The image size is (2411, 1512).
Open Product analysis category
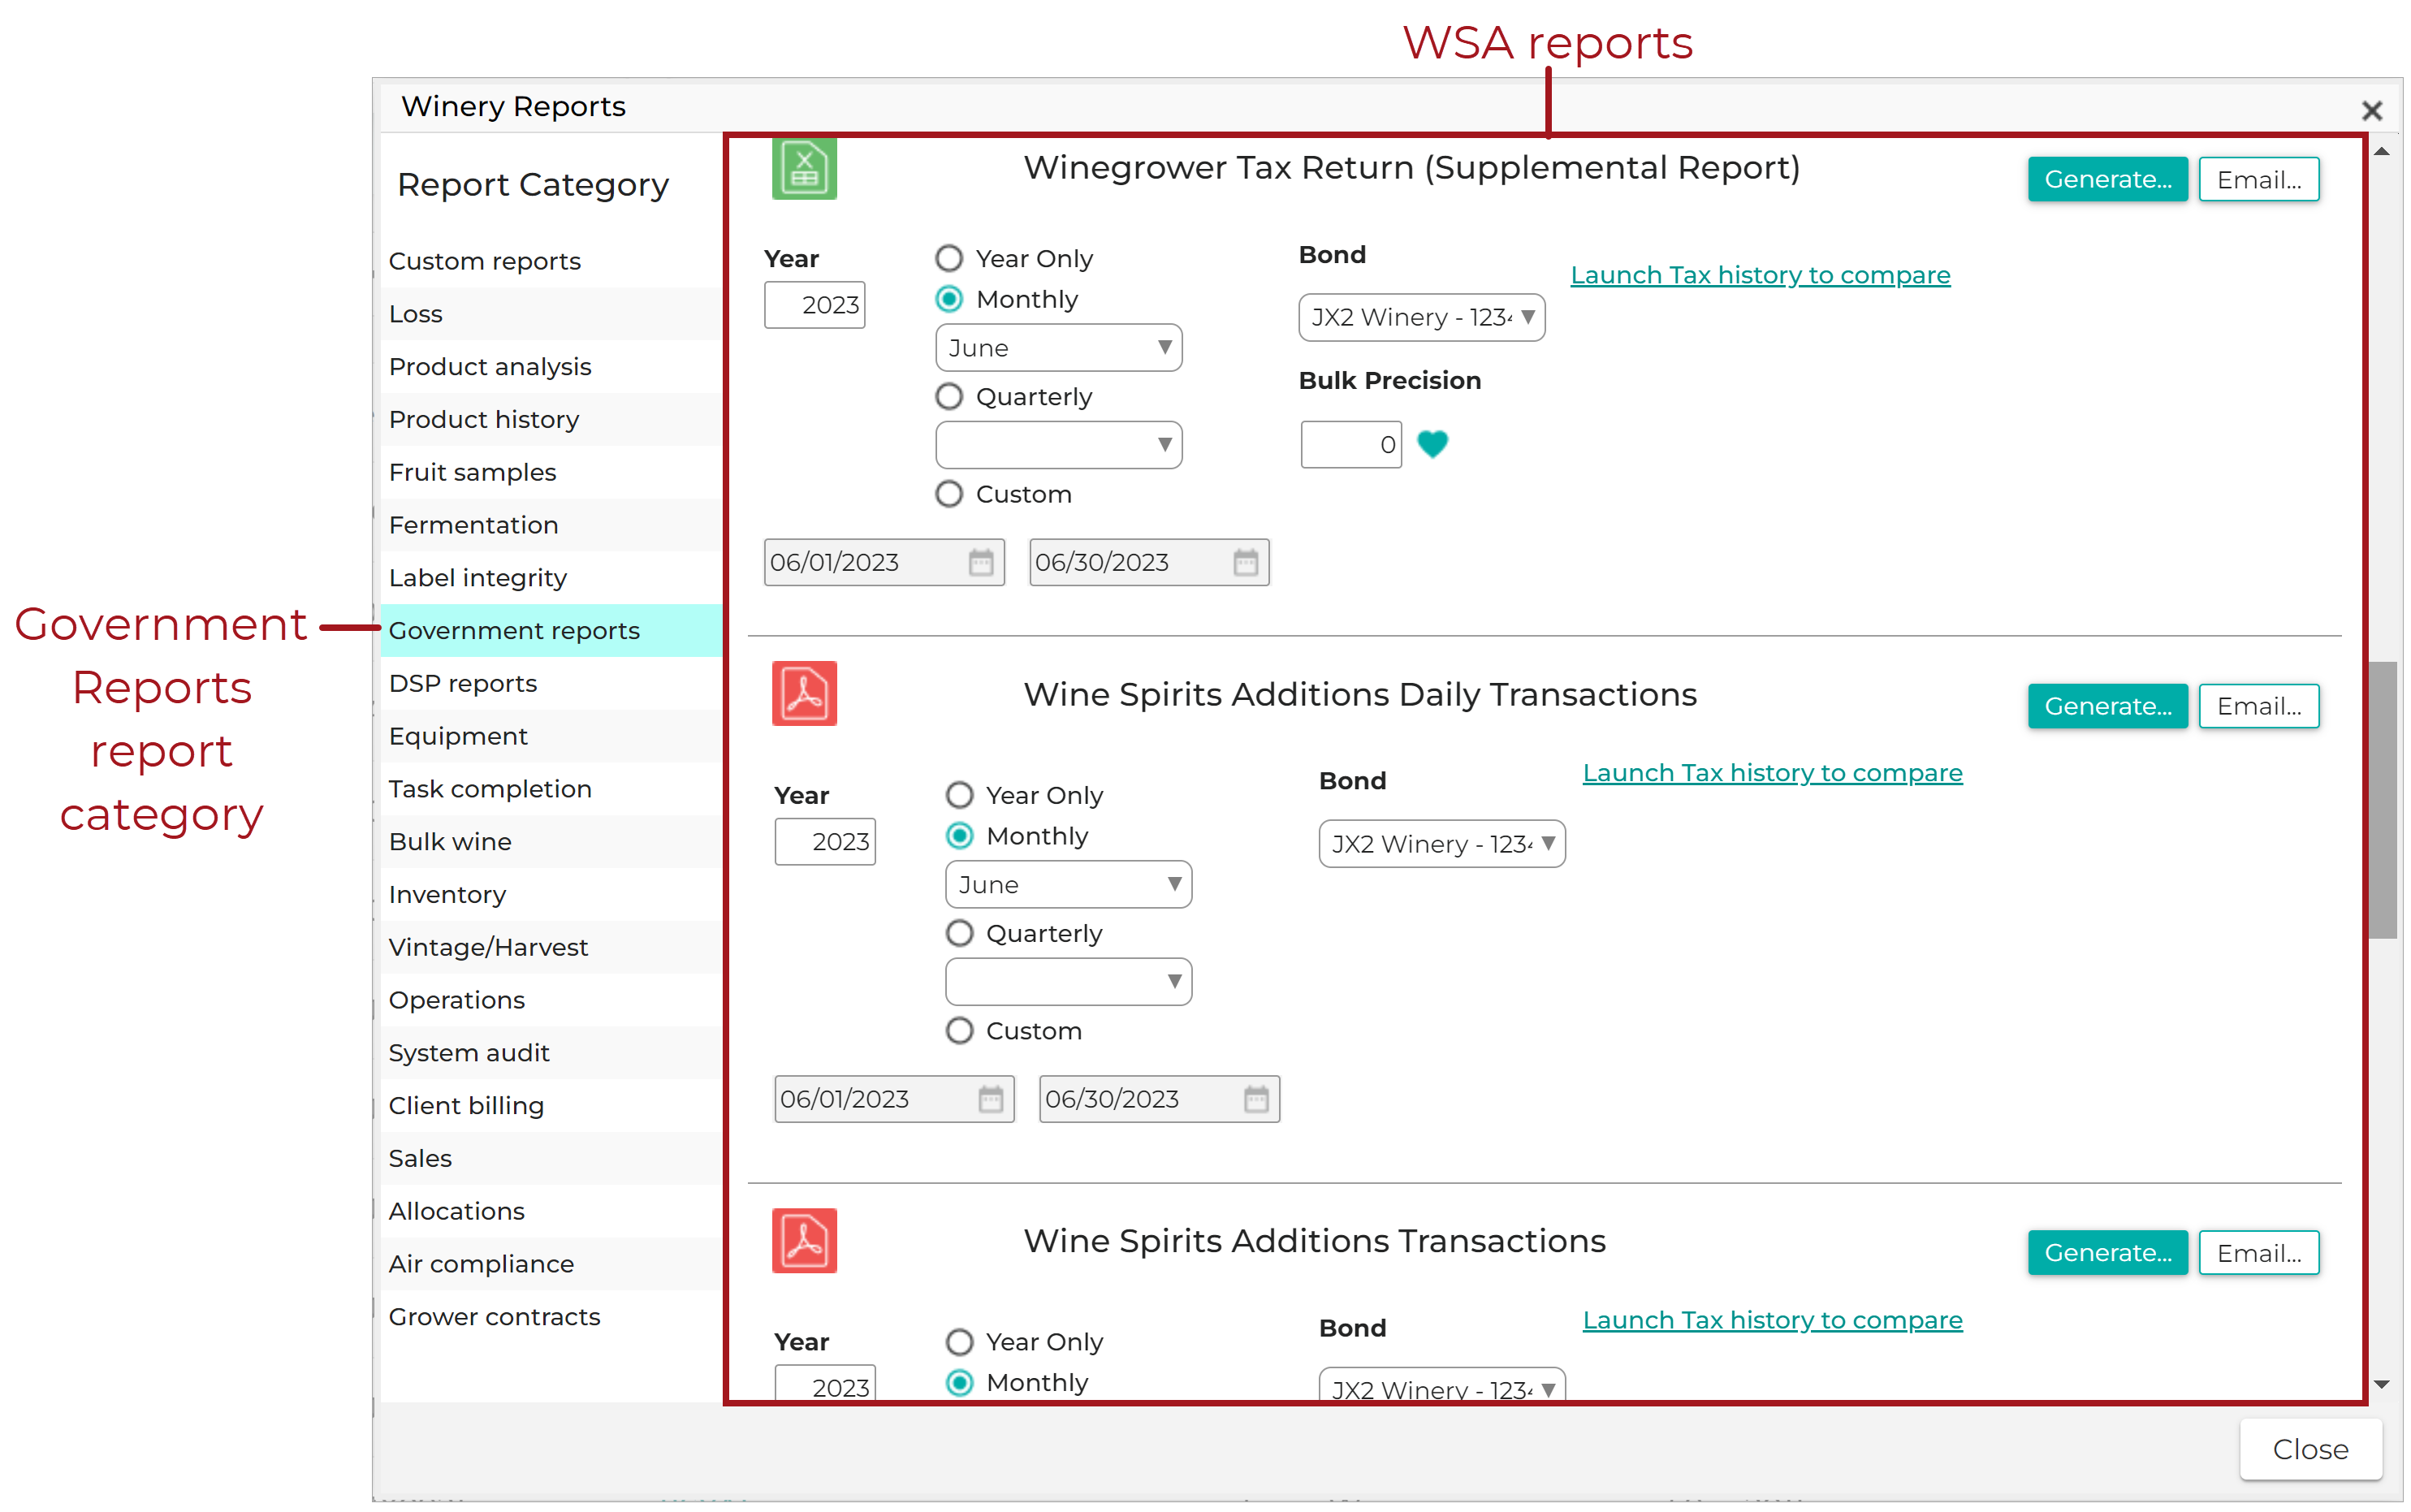point(551,367)
